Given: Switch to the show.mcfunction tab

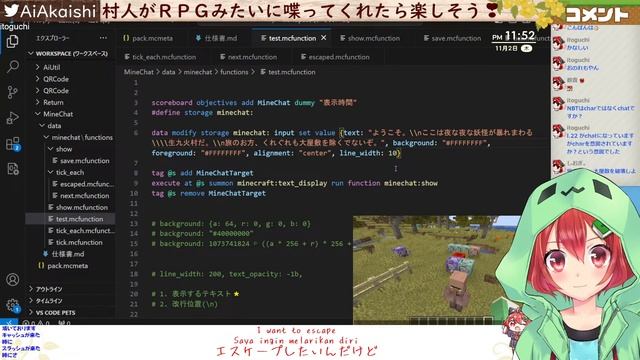Looking at the screenshot, I should tap(370, 38).
